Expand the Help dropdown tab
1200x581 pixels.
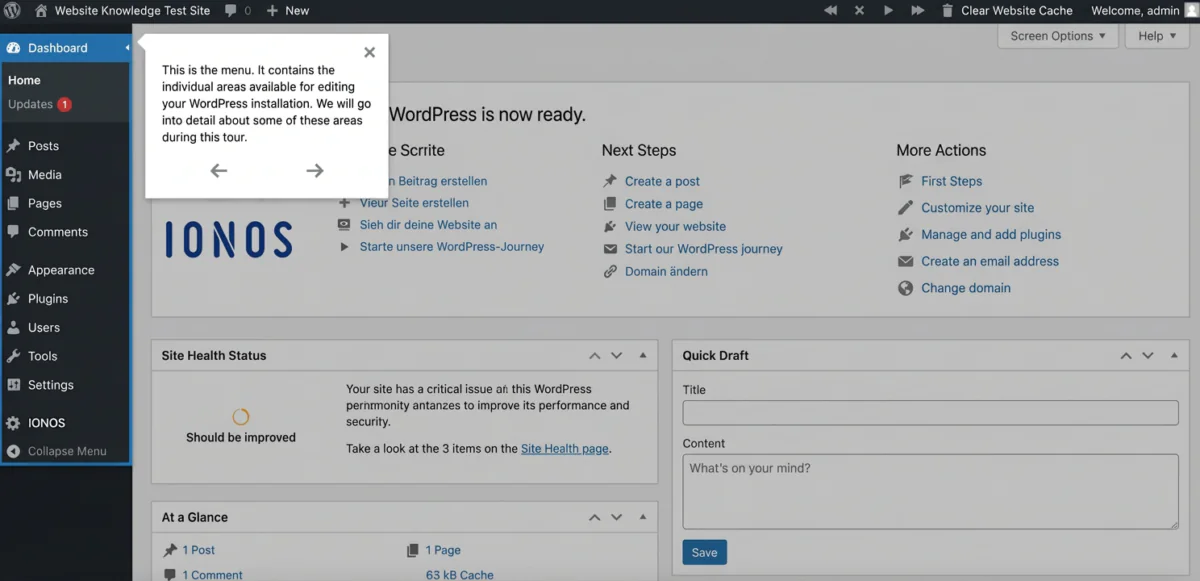coord(1157,36)
